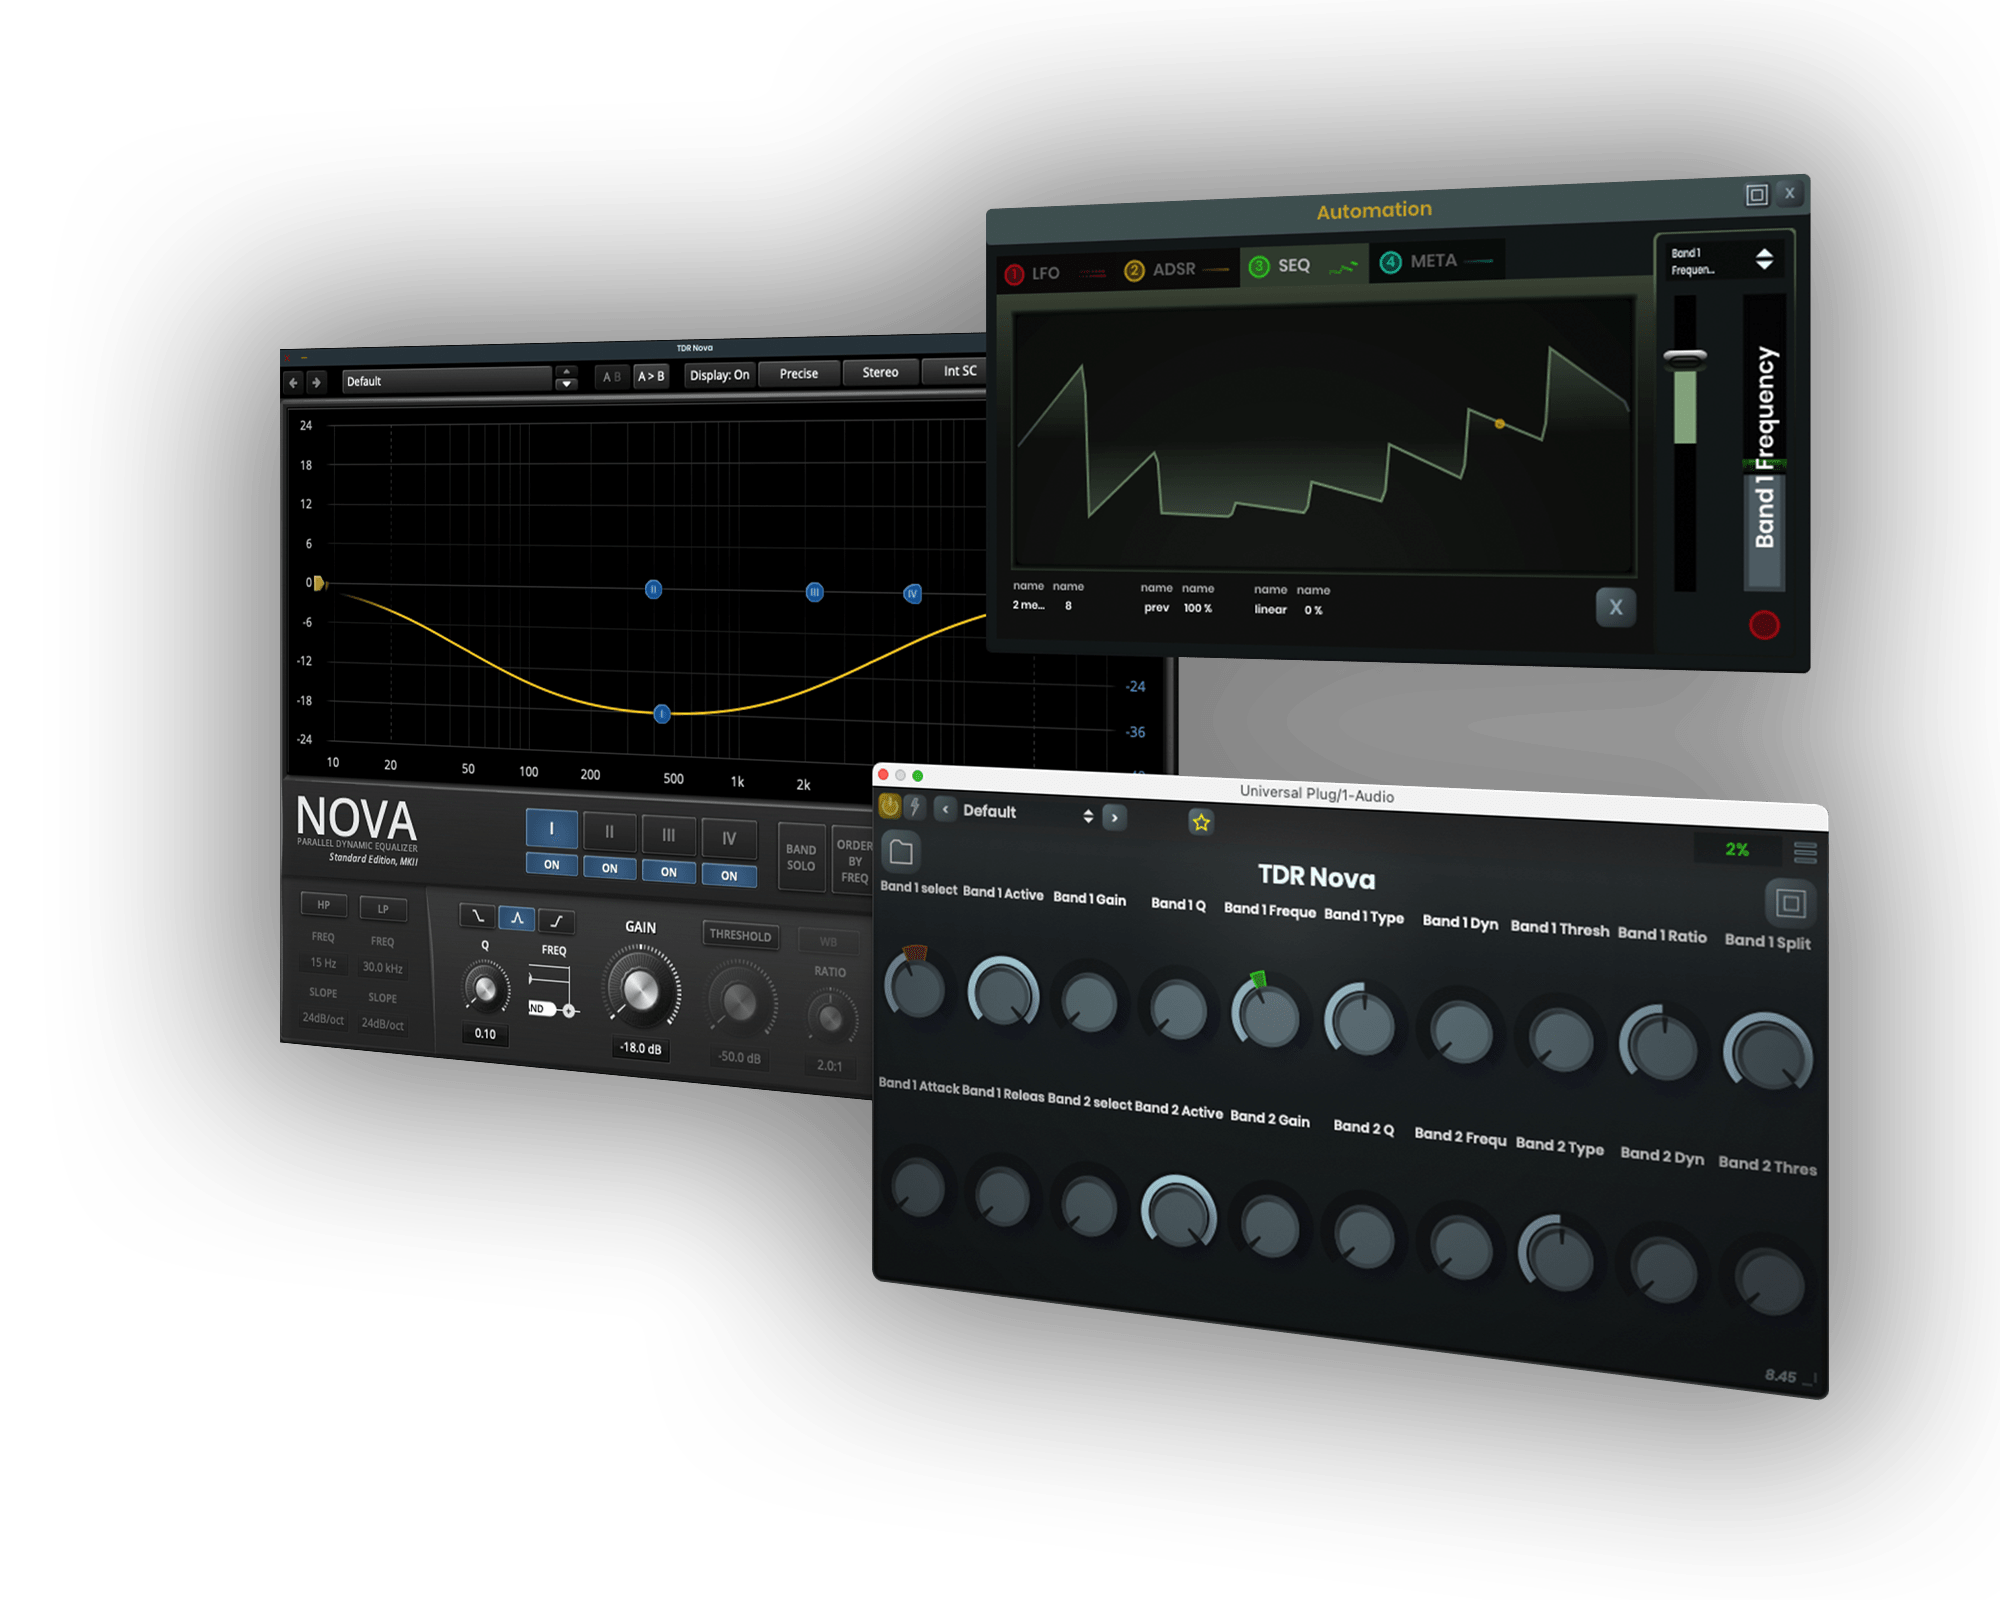
Task: Click the red record button in Automation
Action: click(x=1764, y=625)
